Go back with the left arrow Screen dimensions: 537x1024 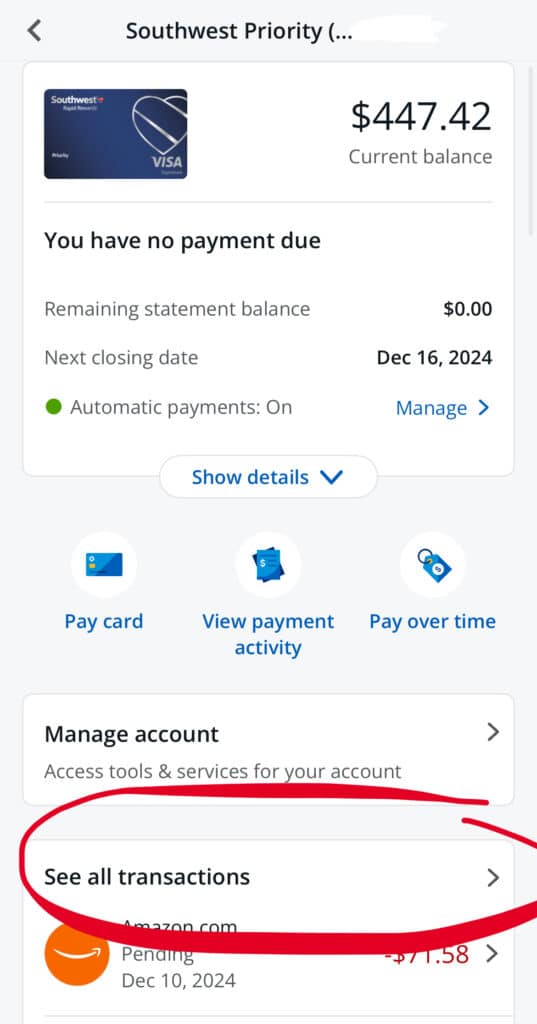point(34,31)
